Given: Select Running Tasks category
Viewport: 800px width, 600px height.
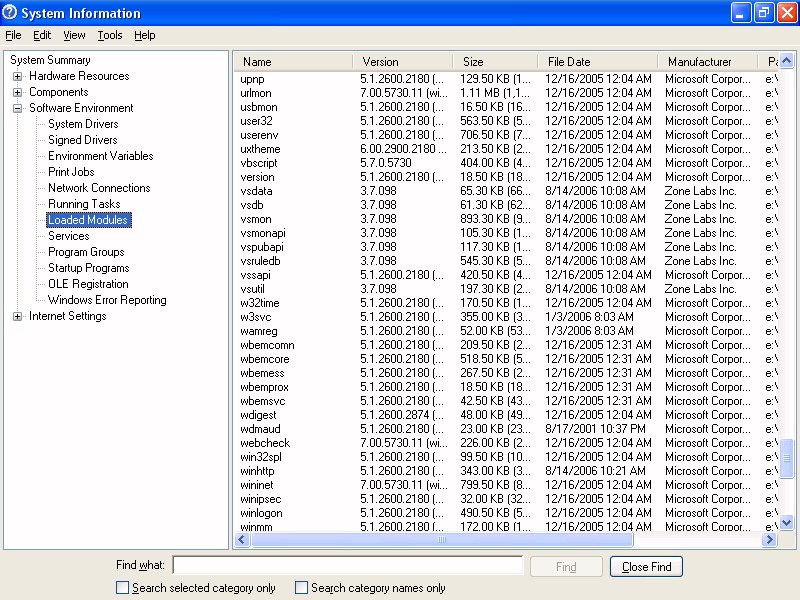Looking at the screenshot, I should point(84,204).
